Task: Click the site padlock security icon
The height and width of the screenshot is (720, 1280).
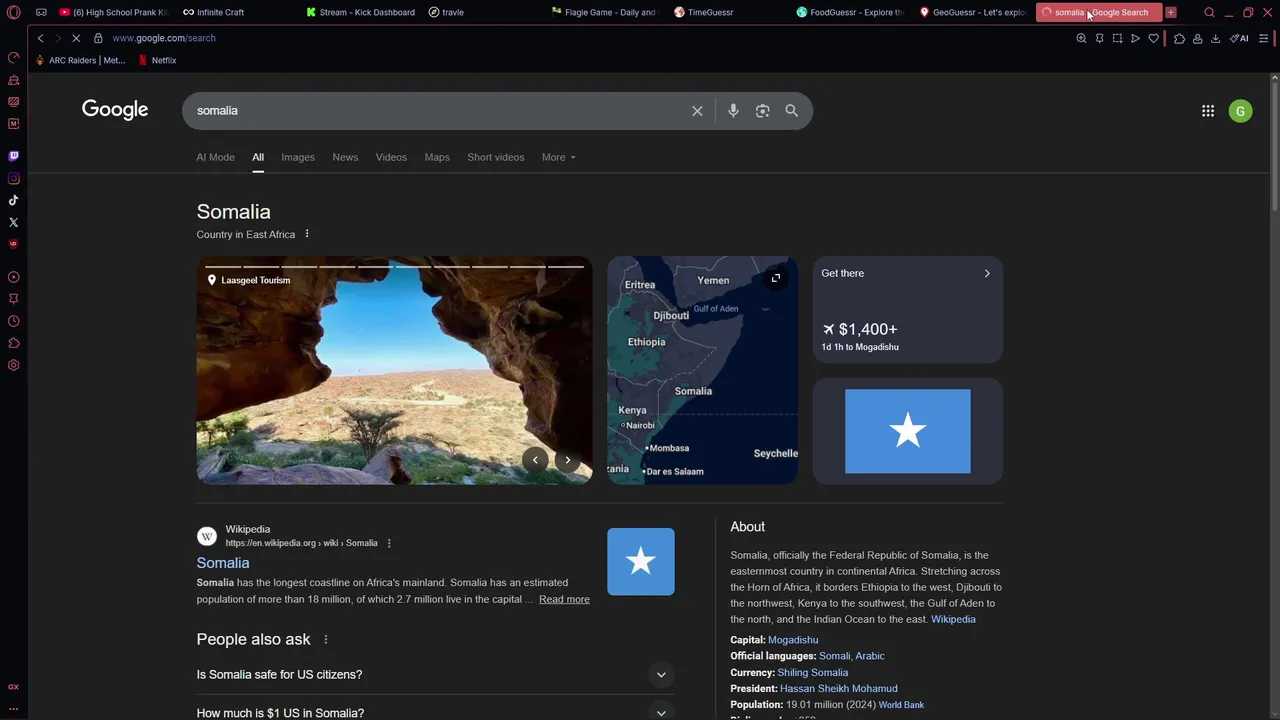Action: pyautogui.click(x=98, y=38)
